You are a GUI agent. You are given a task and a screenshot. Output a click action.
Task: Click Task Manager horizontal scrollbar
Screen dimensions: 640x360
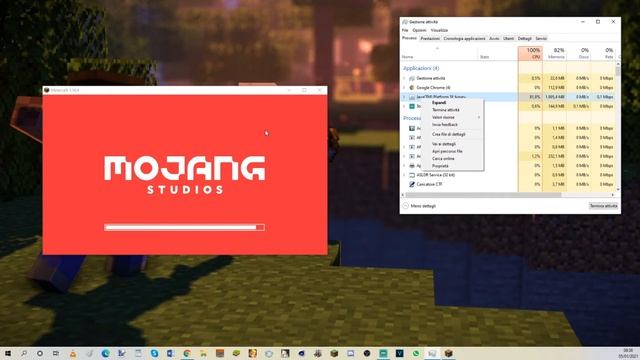click(x=483, y=195)
